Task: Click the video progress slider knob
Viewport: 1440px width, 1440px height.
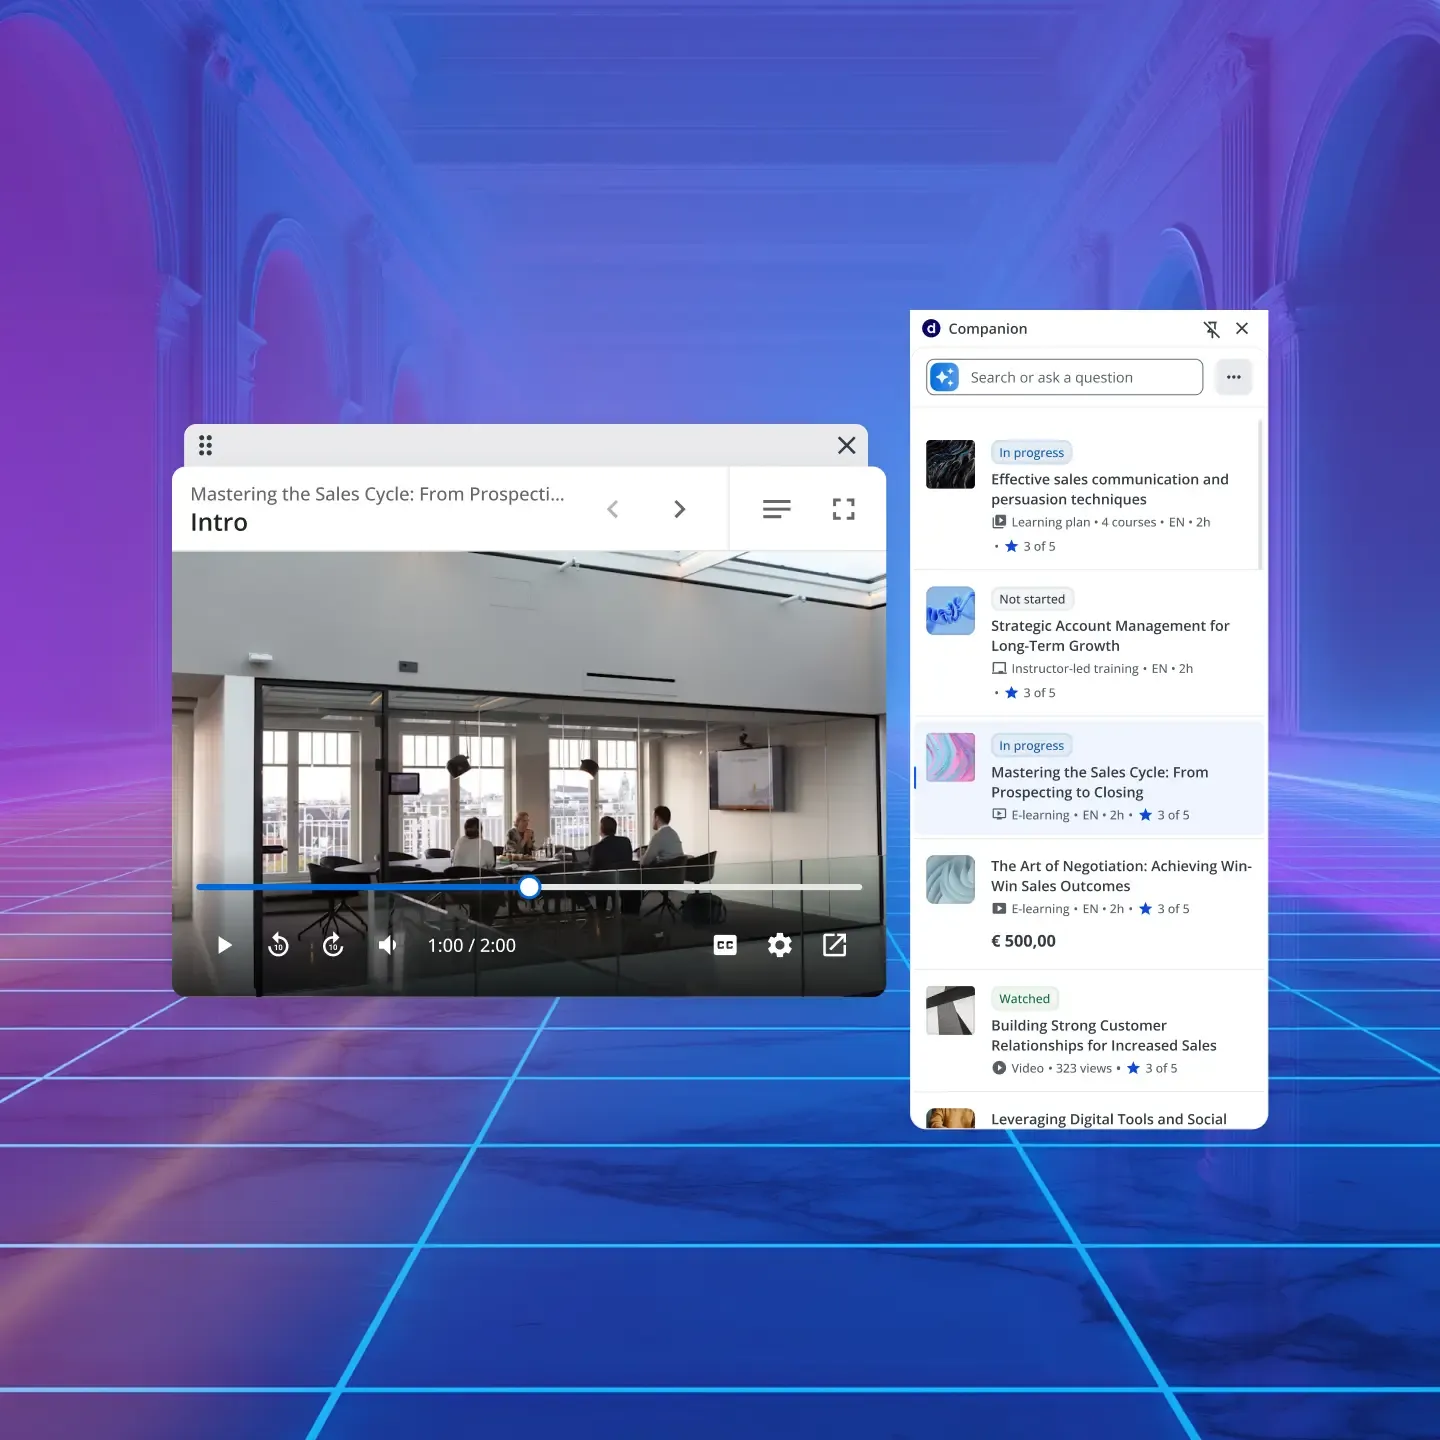Action: [x=530, y=887]
